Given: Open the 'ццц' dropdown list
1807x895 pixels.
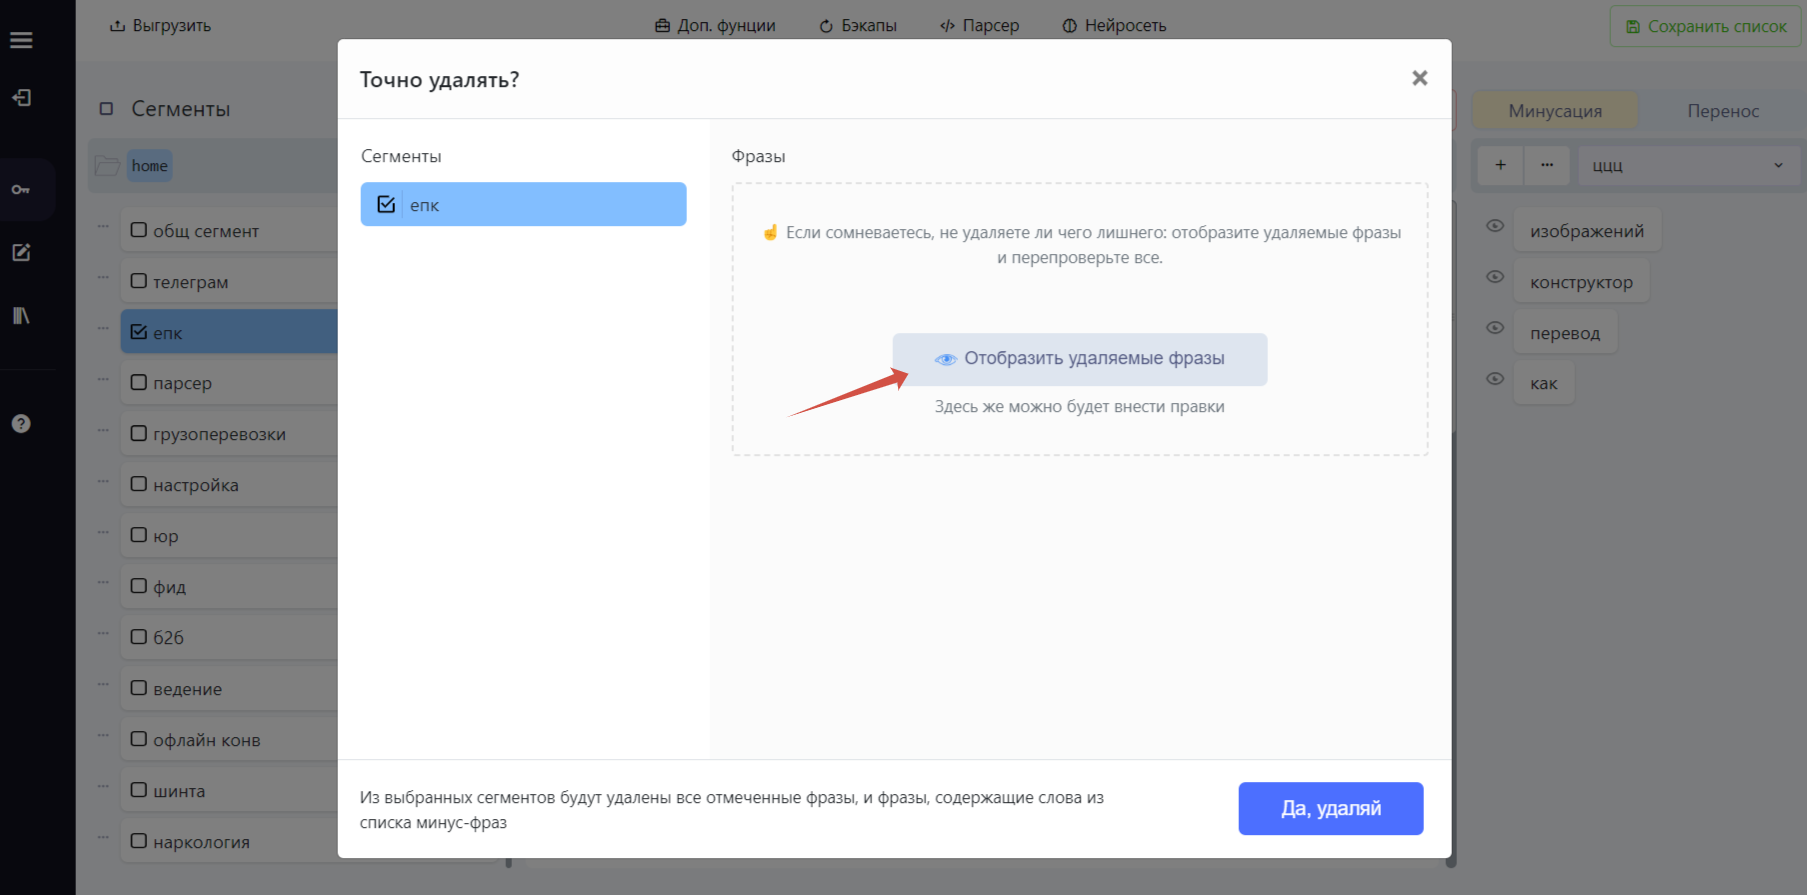Looking at the screenshot, I should (x=1689, y=165).
